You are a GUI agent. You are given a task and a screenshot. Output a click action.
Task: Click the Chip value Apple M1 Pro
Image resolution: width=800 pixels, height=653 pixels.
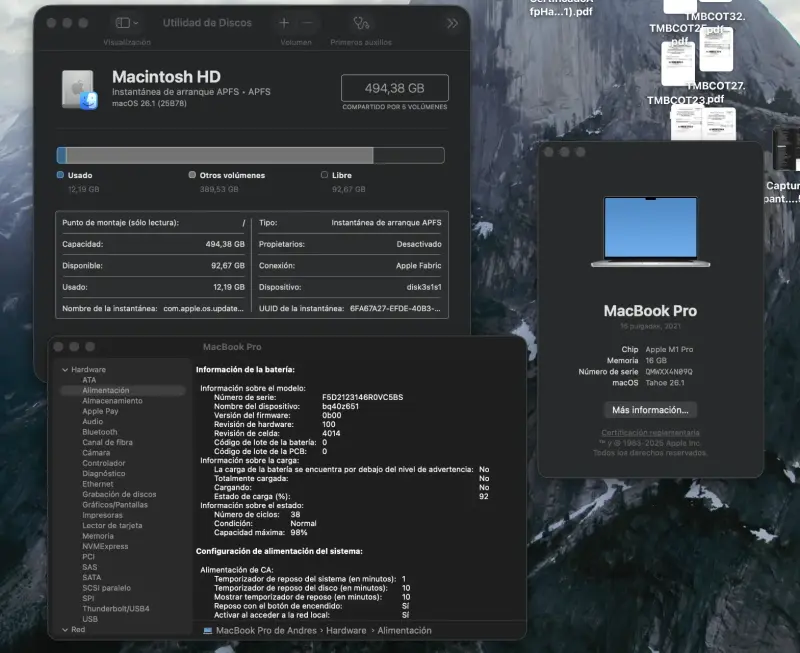(x=669, y=349)
